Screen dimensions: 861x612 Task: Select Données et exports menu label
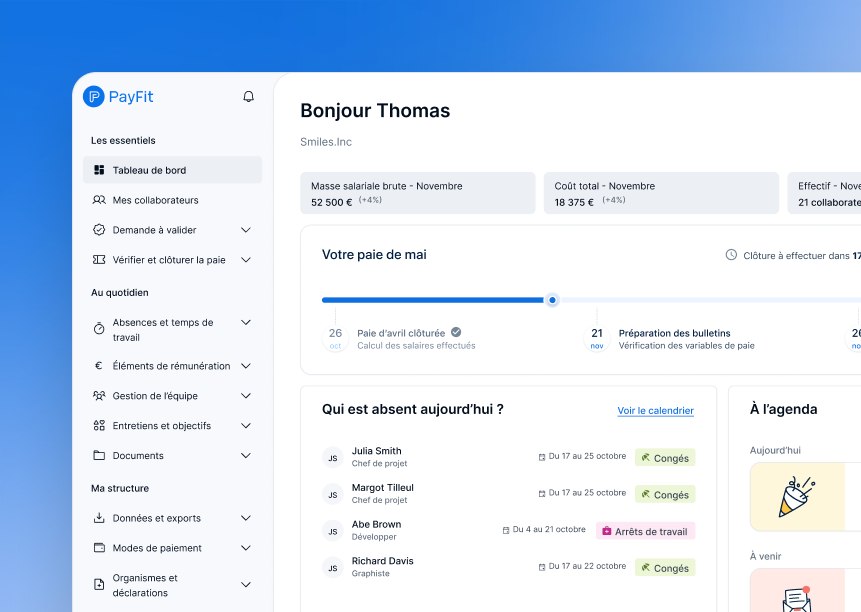(x=156, y=518)
